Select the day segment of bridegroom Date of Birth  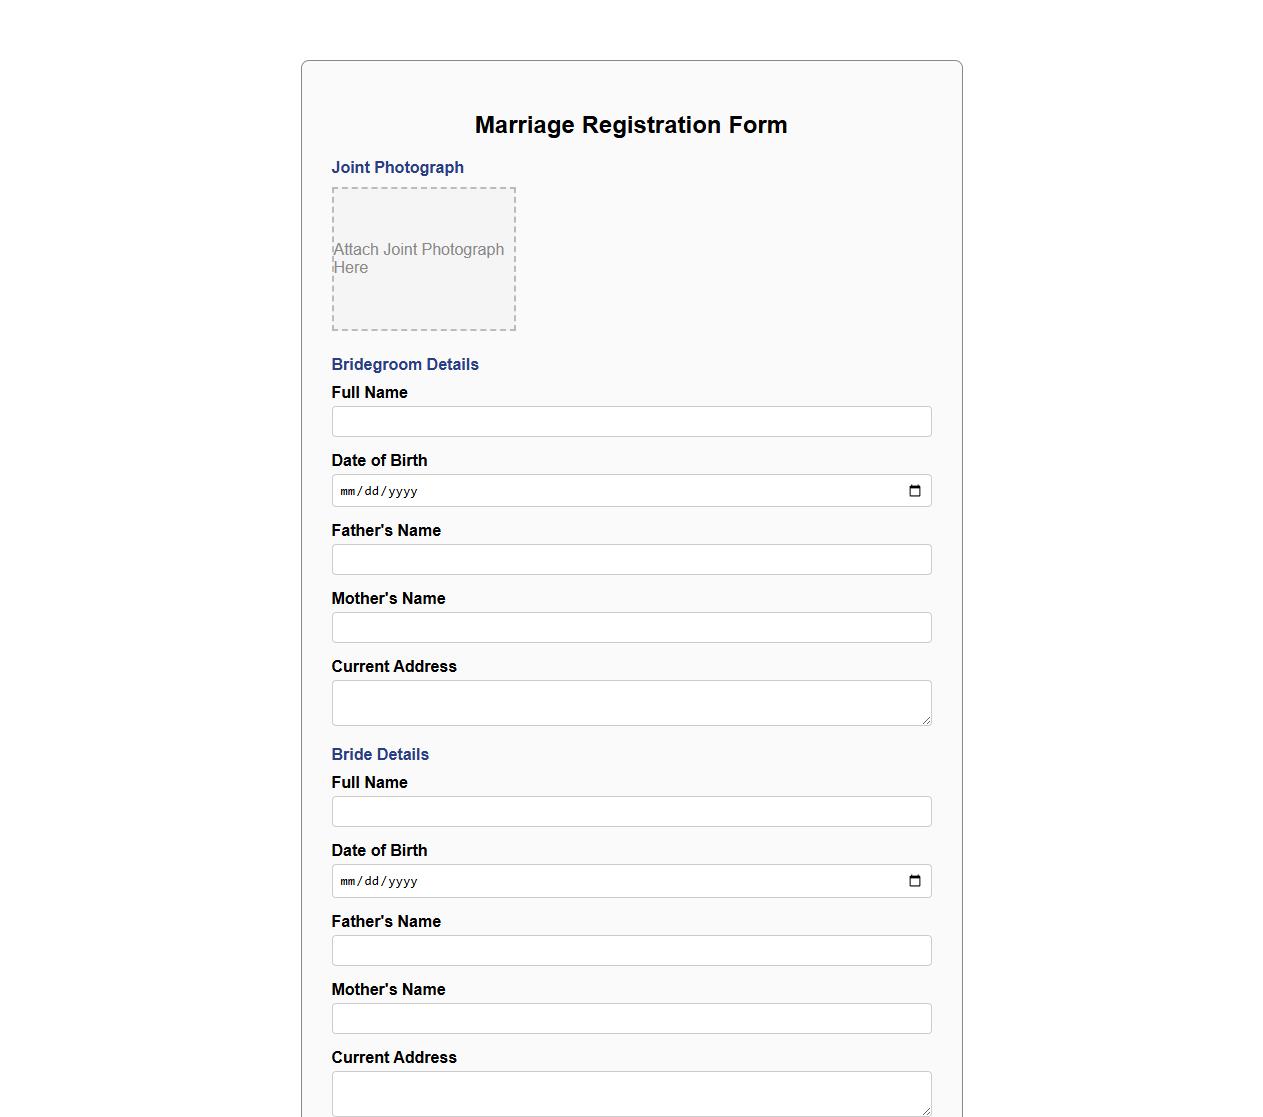point(371,490)
